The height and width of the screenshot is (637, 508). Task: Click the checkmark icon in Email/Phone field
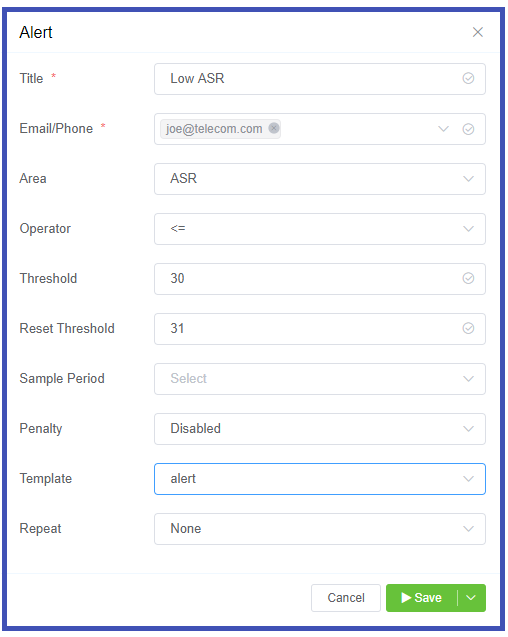tap(468, 129)
